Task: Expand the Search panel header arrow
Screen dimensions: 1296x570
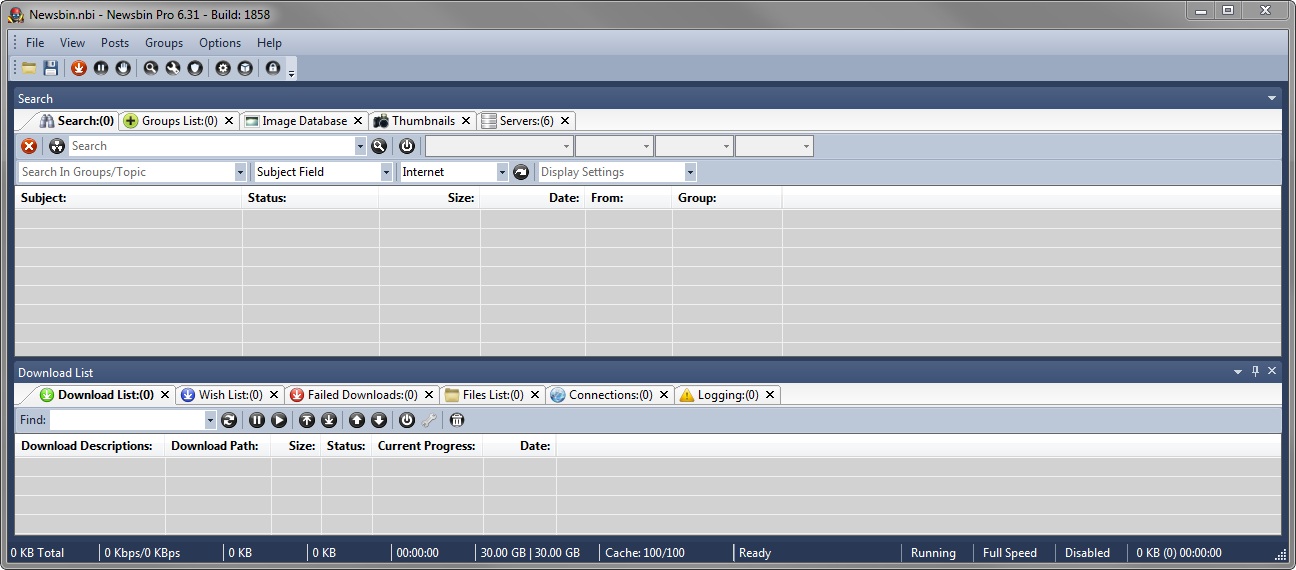Action: tap(1272, 98)
